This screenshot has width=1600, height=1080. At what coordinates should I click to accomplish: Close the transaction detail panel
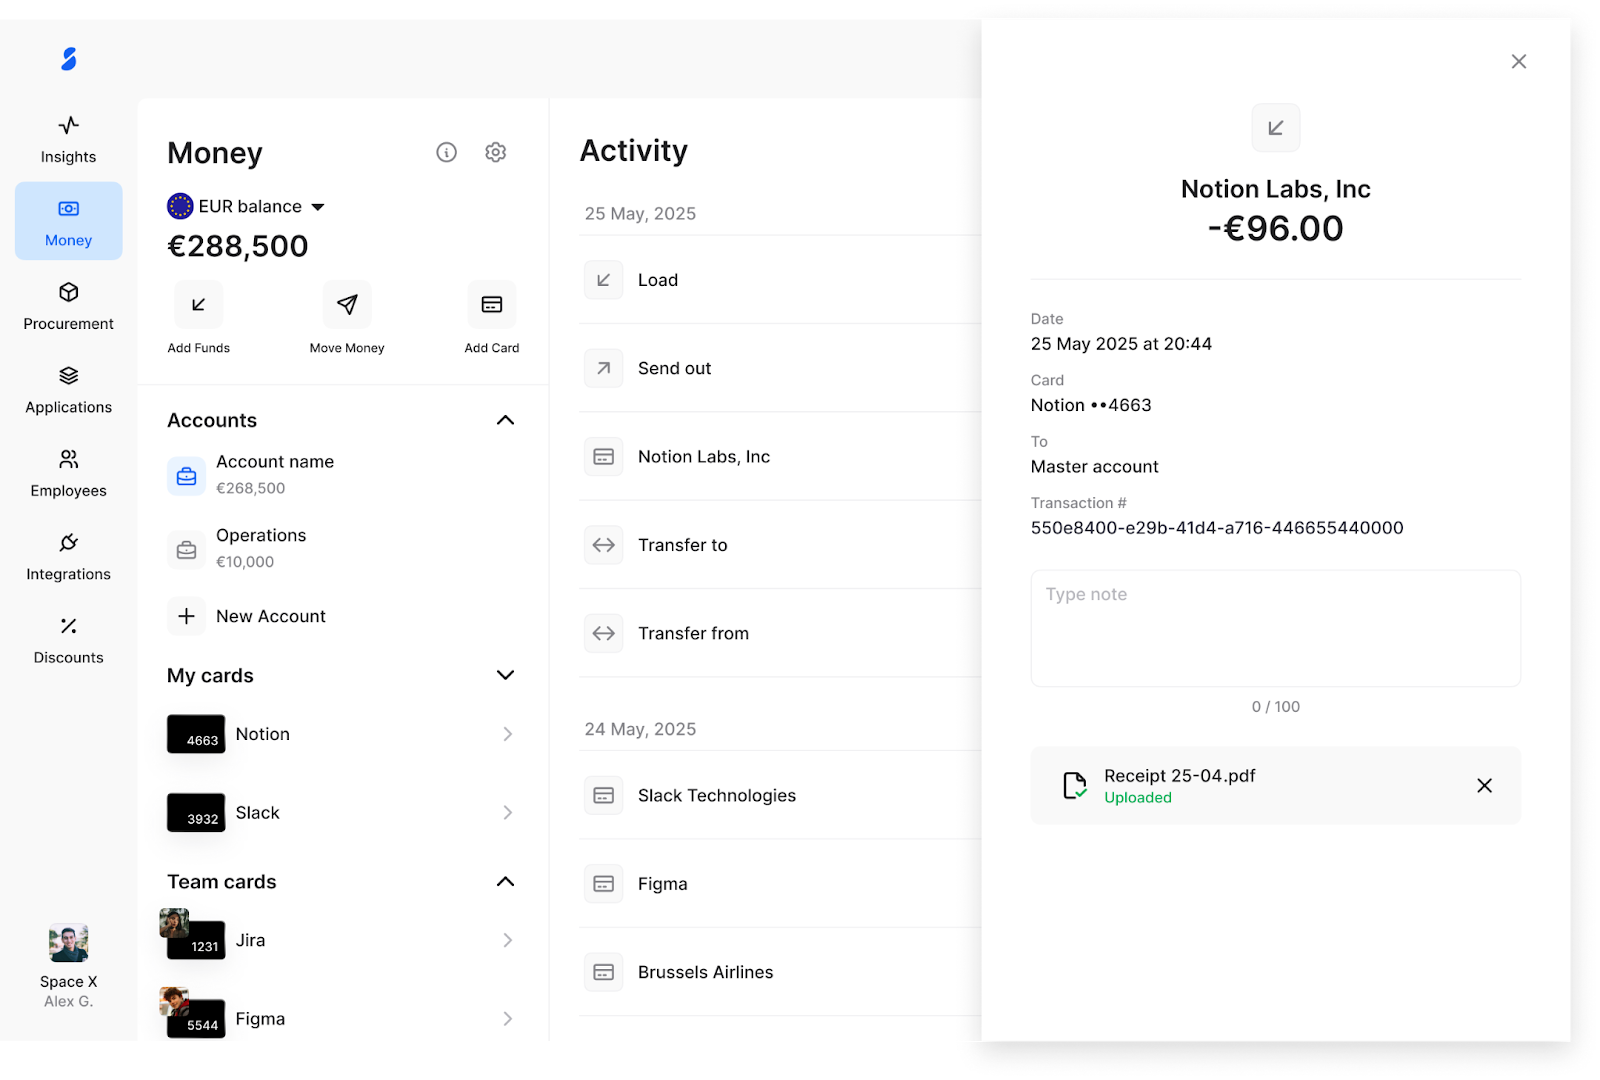(1518, 61)
